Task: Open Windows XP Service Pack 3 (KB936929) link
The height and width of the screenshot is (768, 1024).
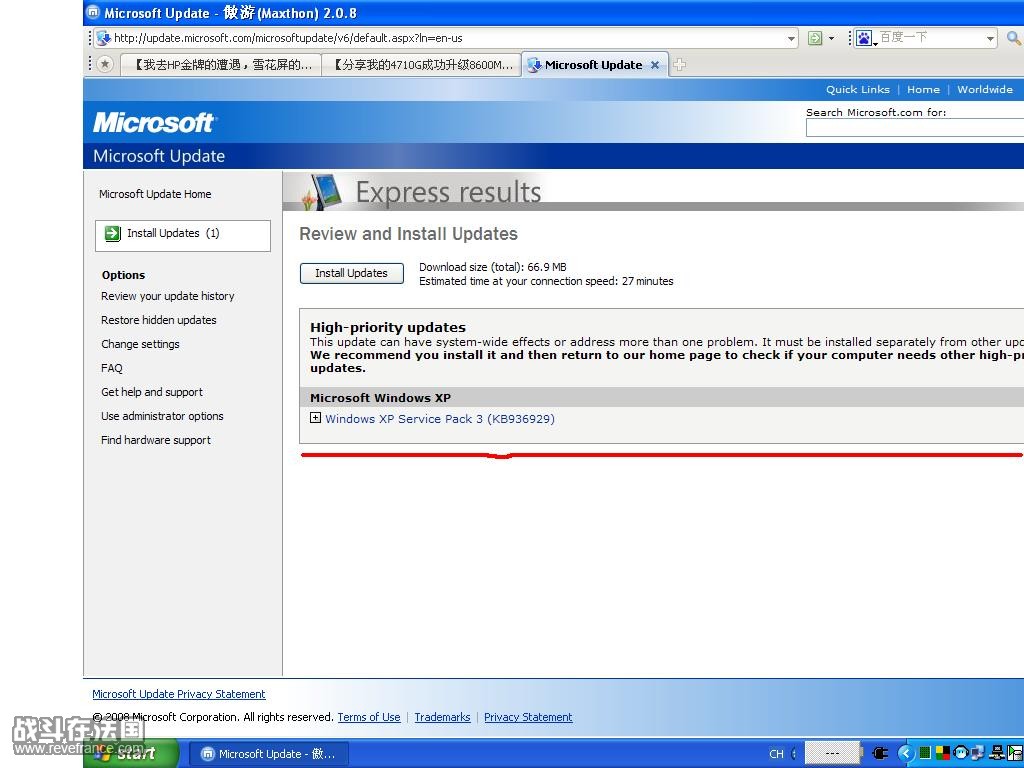Action: (440, 419)
